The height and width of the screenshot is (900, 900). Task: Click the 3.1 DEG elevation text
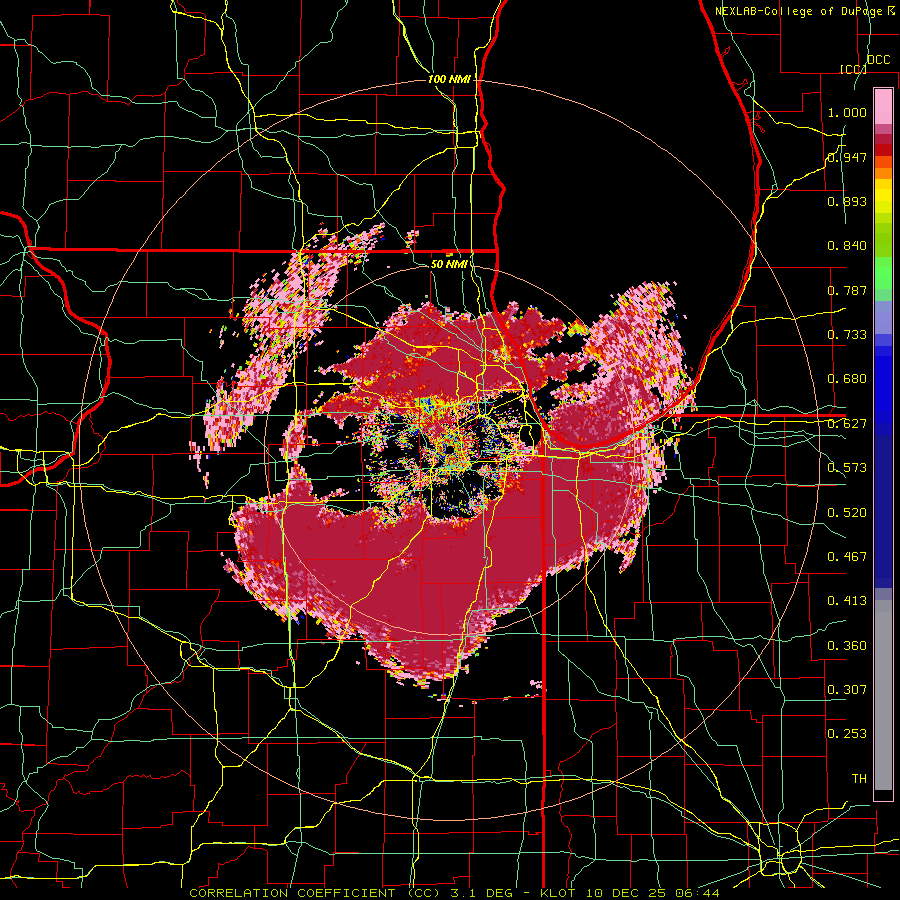point(481,893)
